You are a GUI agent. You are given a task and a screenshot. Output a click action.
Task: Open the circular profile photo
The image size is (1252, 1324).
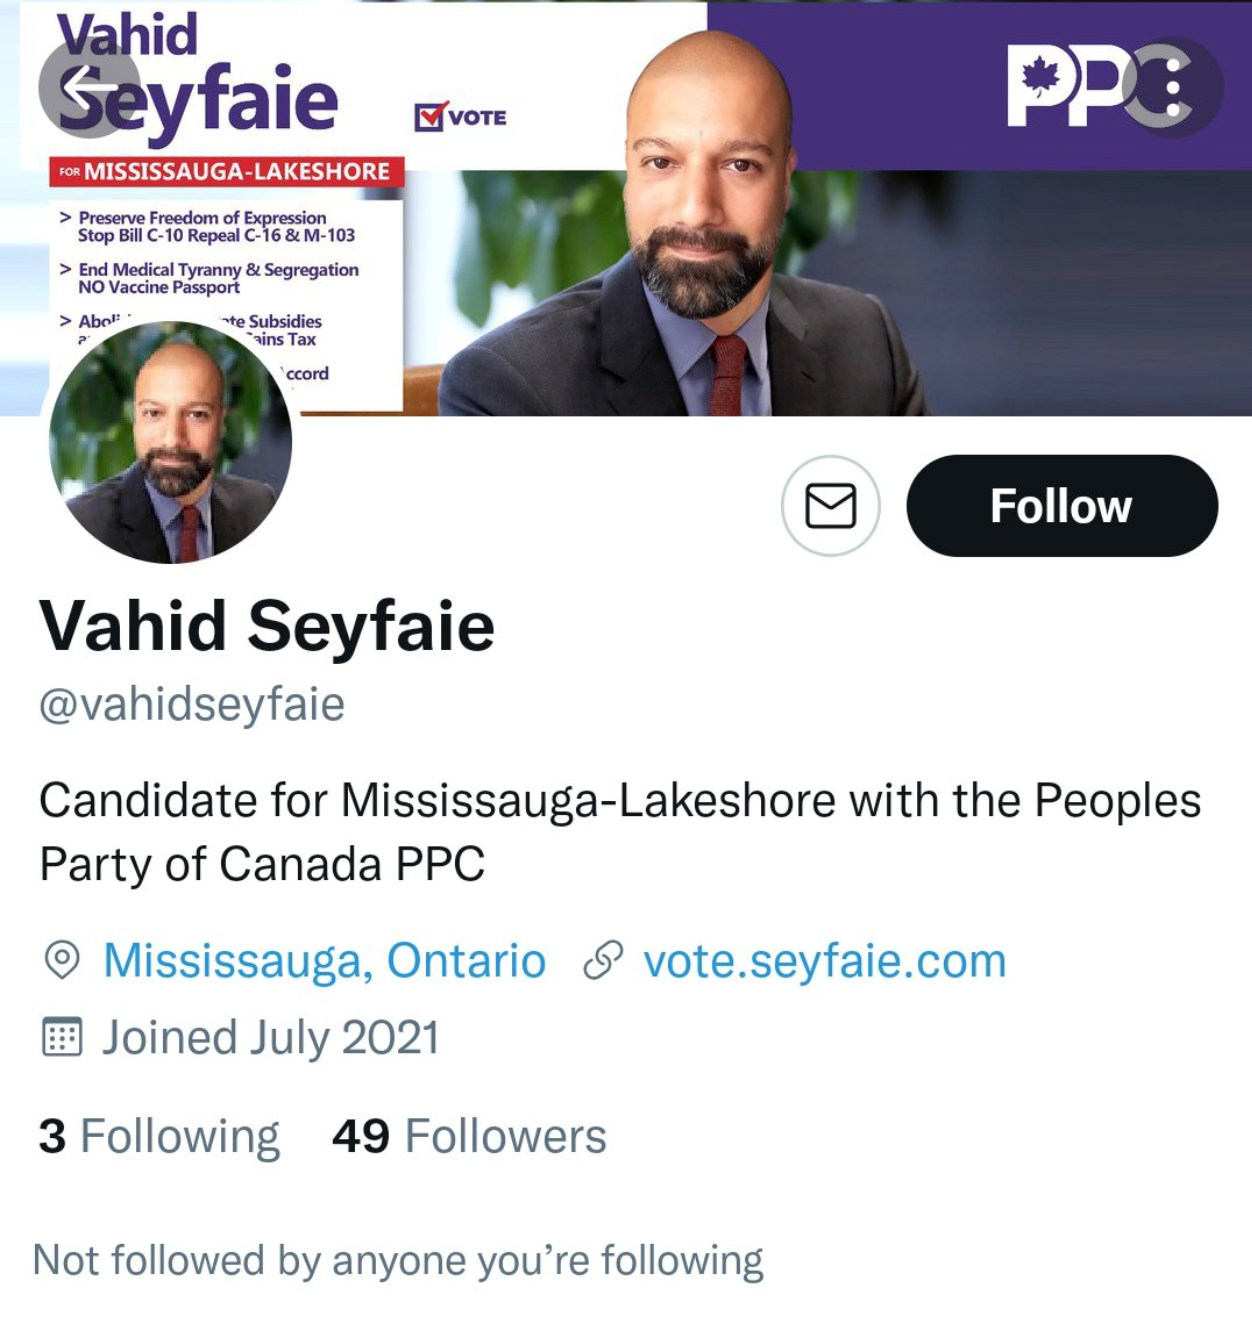pyautogui.click(x=171, y=441)
